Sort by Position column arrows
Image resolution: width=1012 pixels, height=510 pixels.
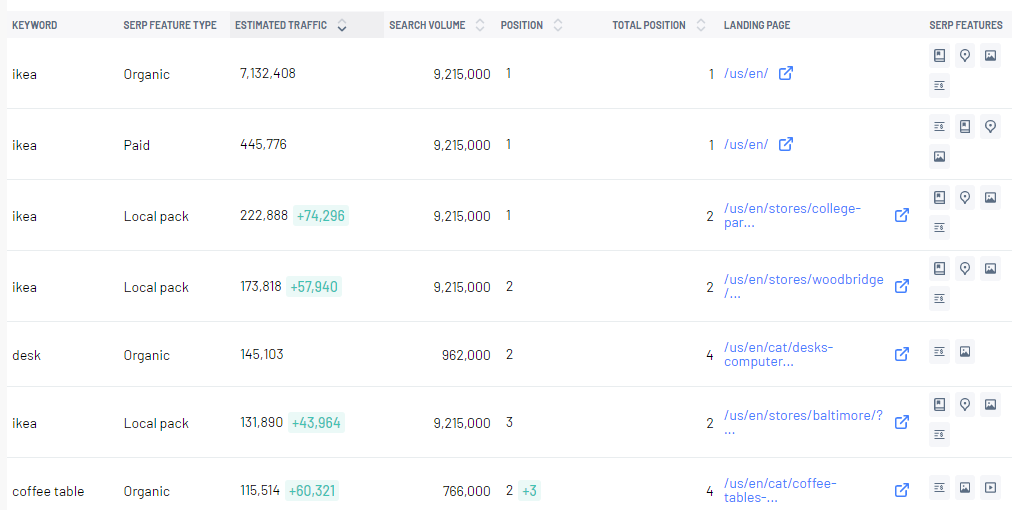[x=558, y=25]
